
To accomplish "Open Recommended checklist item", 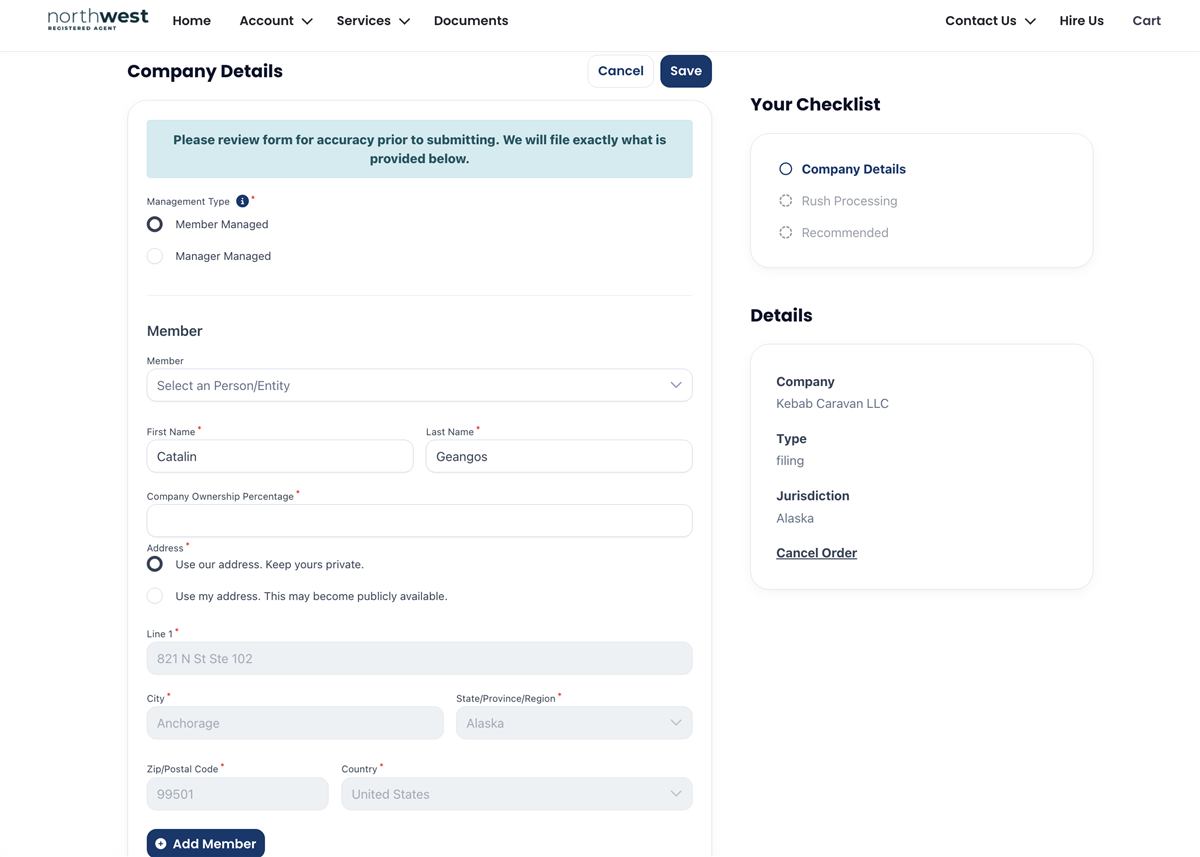I will coord(844,232).
